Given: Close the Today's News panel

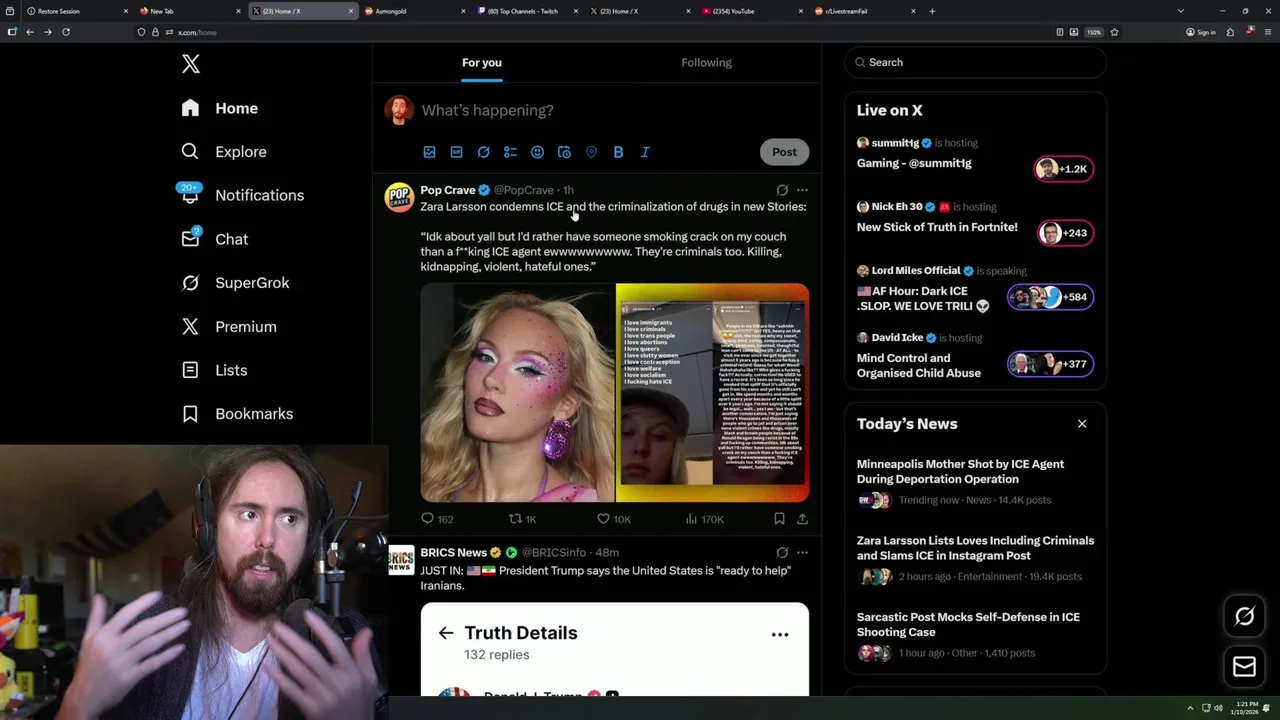Looking at the screenshot, I should tap(1082, 424).
